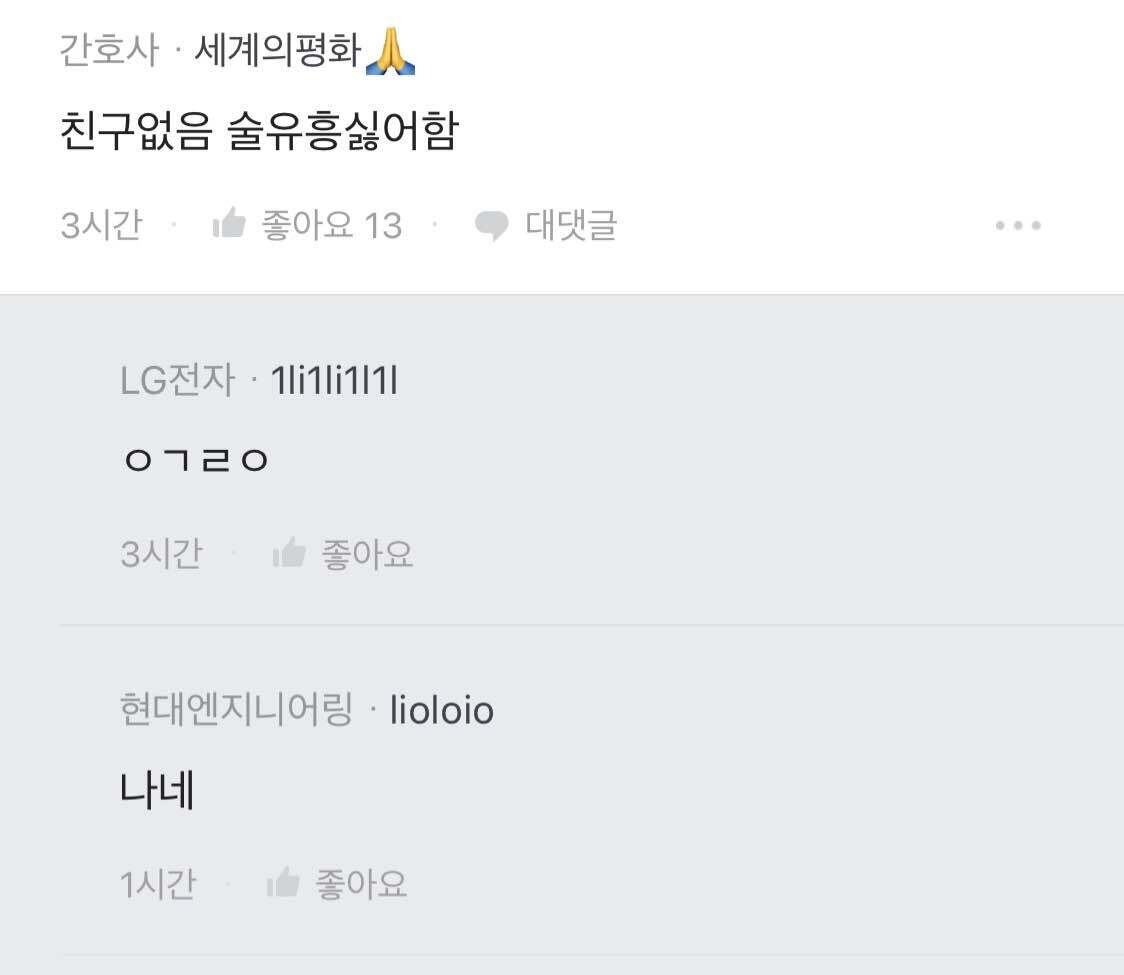Click the post text 친구없음 술유흥싫어함

click(260, 130)
